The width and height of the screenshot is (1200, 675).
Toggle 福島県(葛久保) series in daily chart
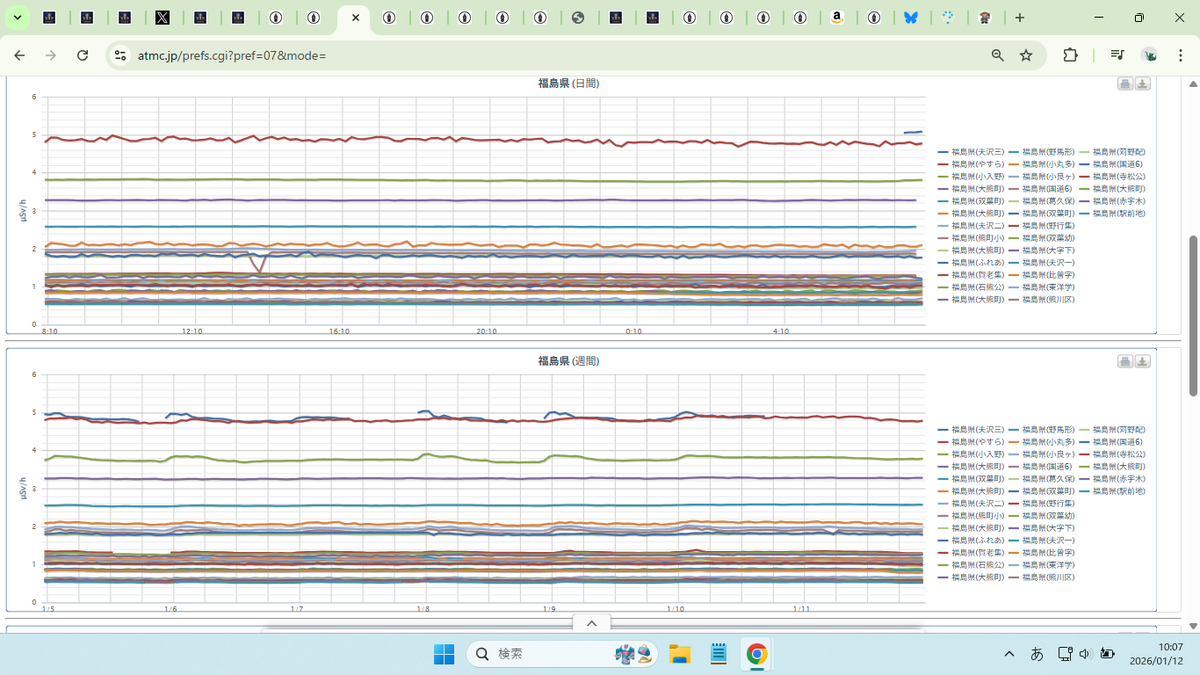[x=1042, y=200]
